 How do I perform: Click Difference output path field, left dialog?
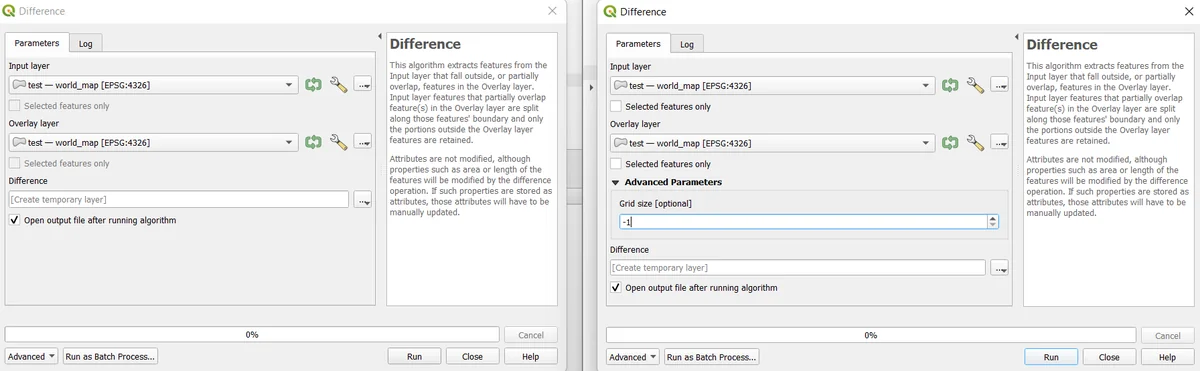pos(178,200)
